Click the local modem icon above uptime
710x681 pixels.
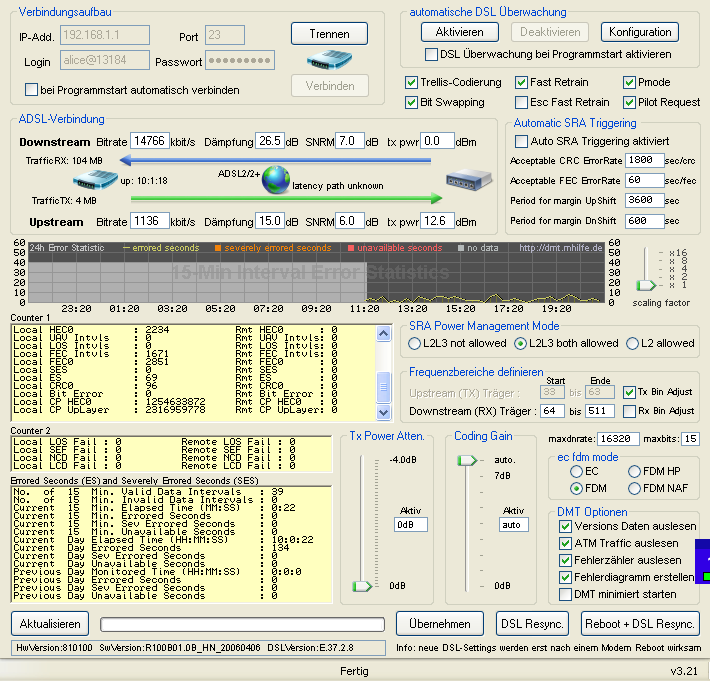pyautogui.click(x=96, y=181)
